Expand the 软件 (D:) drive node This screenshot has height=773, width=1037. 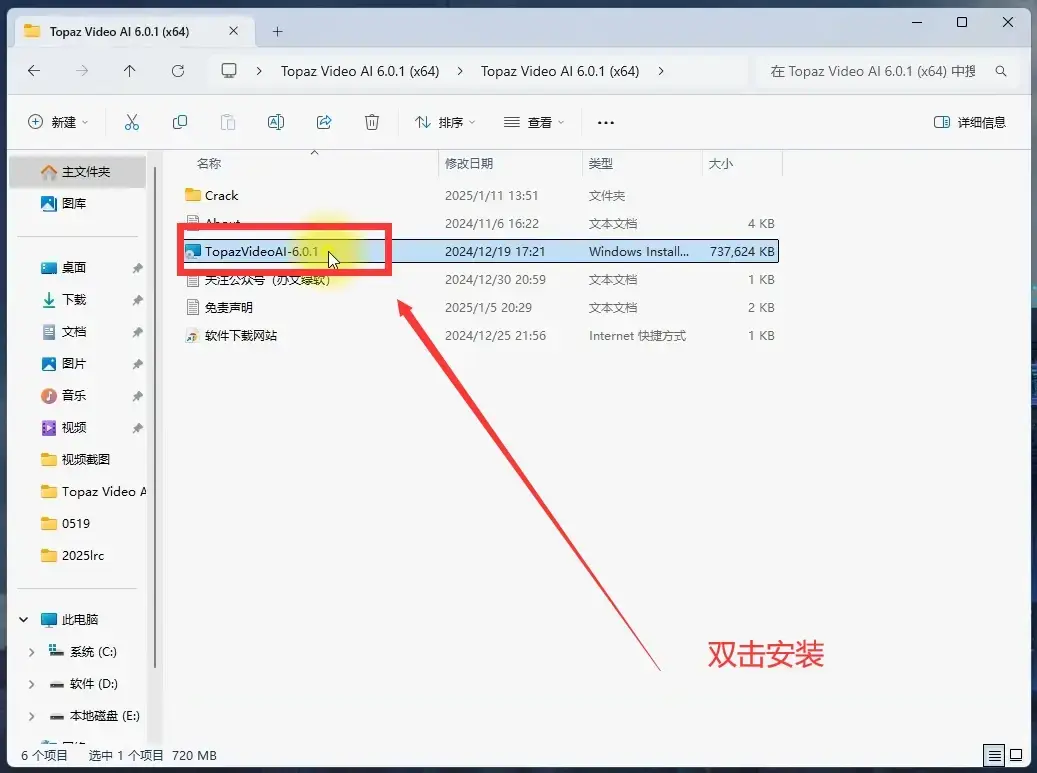tap(31, 684)
